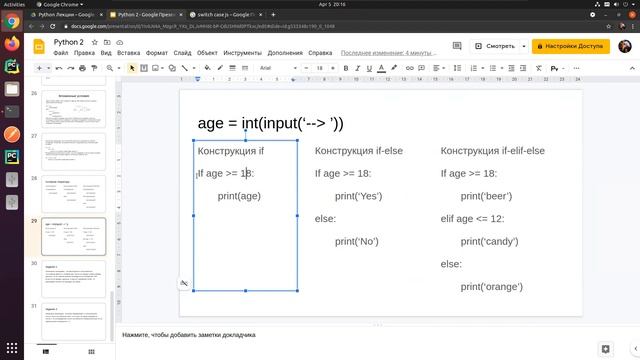
Task: Click the font size field
Action: click(320, 68)
